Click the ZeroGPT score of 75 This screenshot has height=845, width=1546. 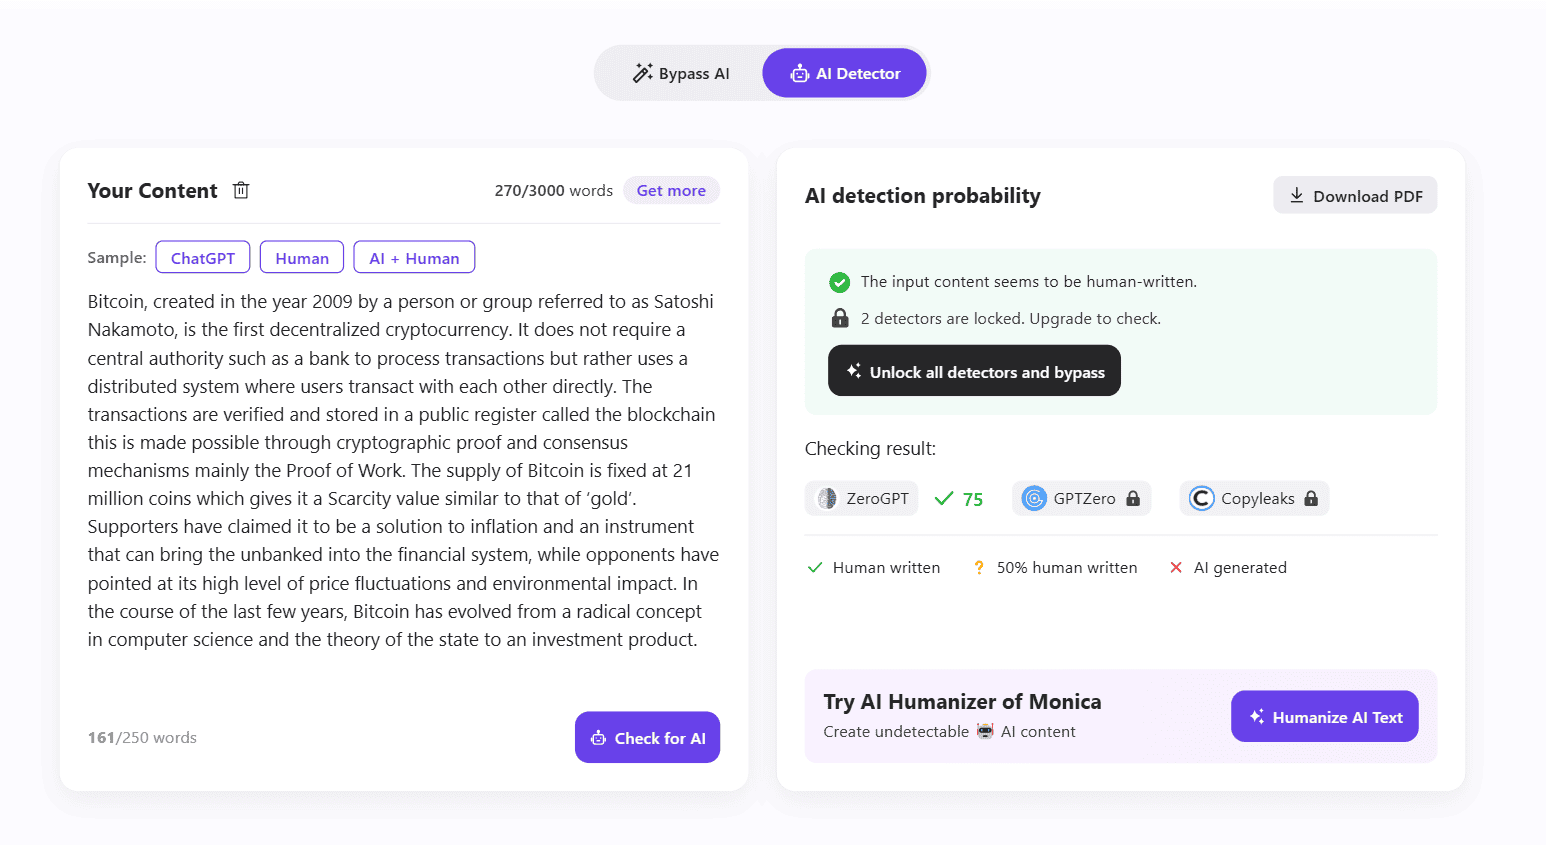click(x=972, y=499)
